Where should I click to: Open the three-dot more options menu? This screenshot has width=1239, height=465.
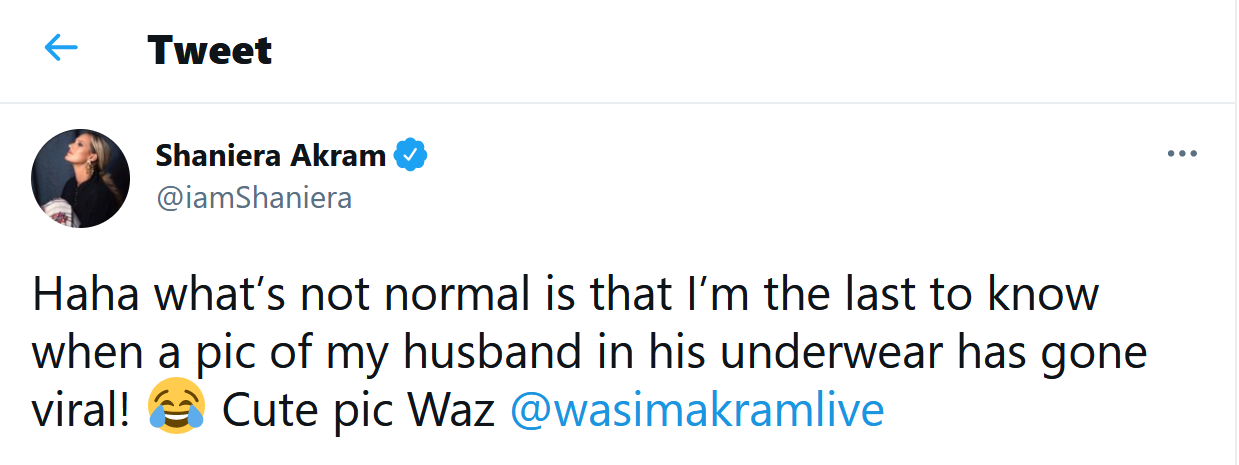pyautogui.click(x=1182, y=154)
